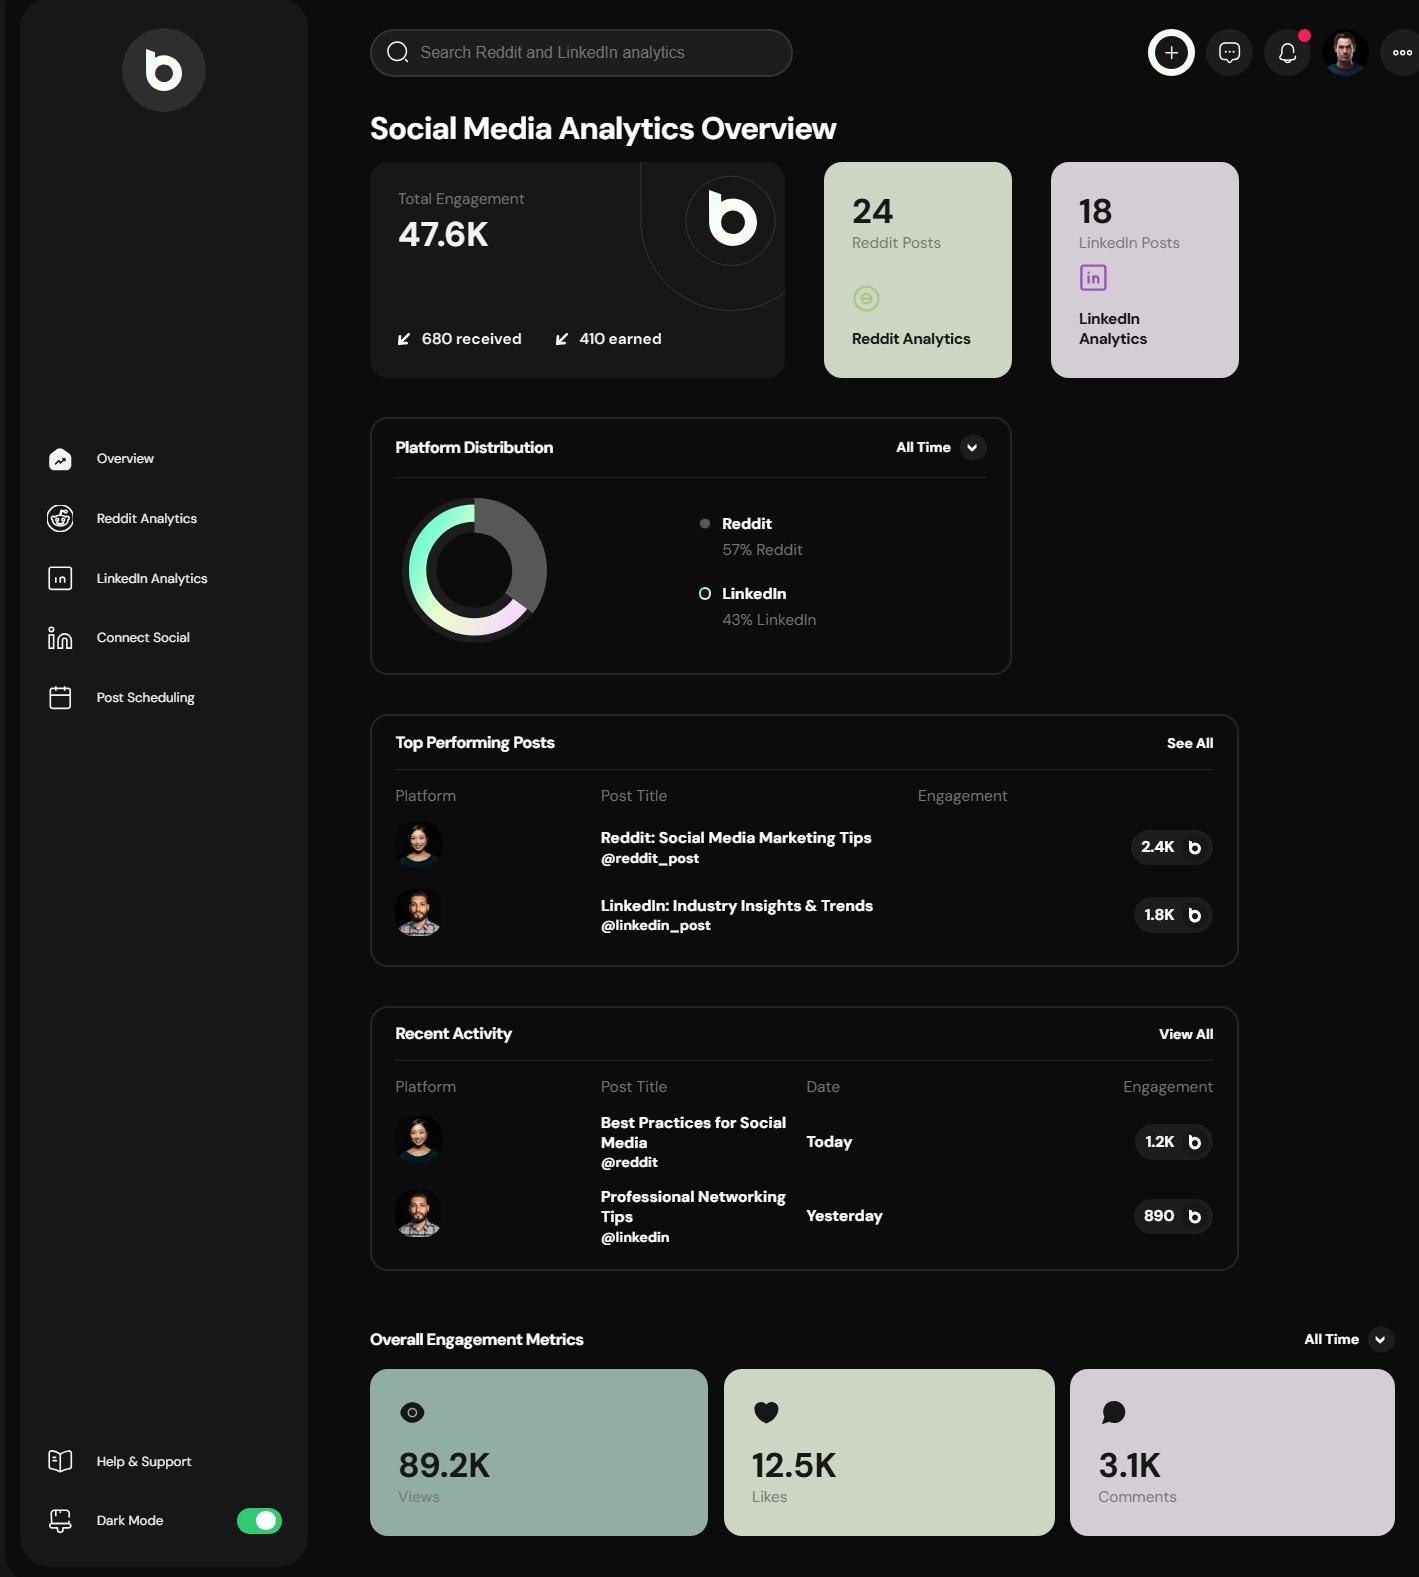This screenshot has width=1419, height=1577.
Task: Click the Help & Support book icon
Action: [60, 1461]
